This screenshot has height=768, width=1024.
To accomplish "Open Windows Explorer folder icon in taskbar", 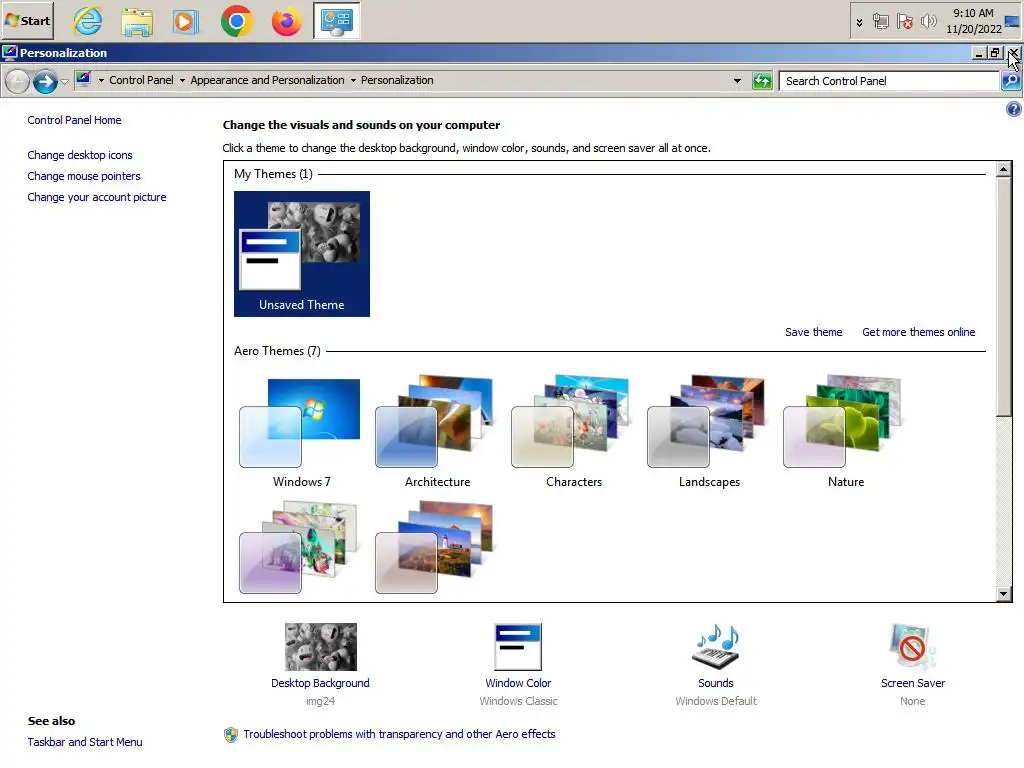I will (x=137, y=21).
